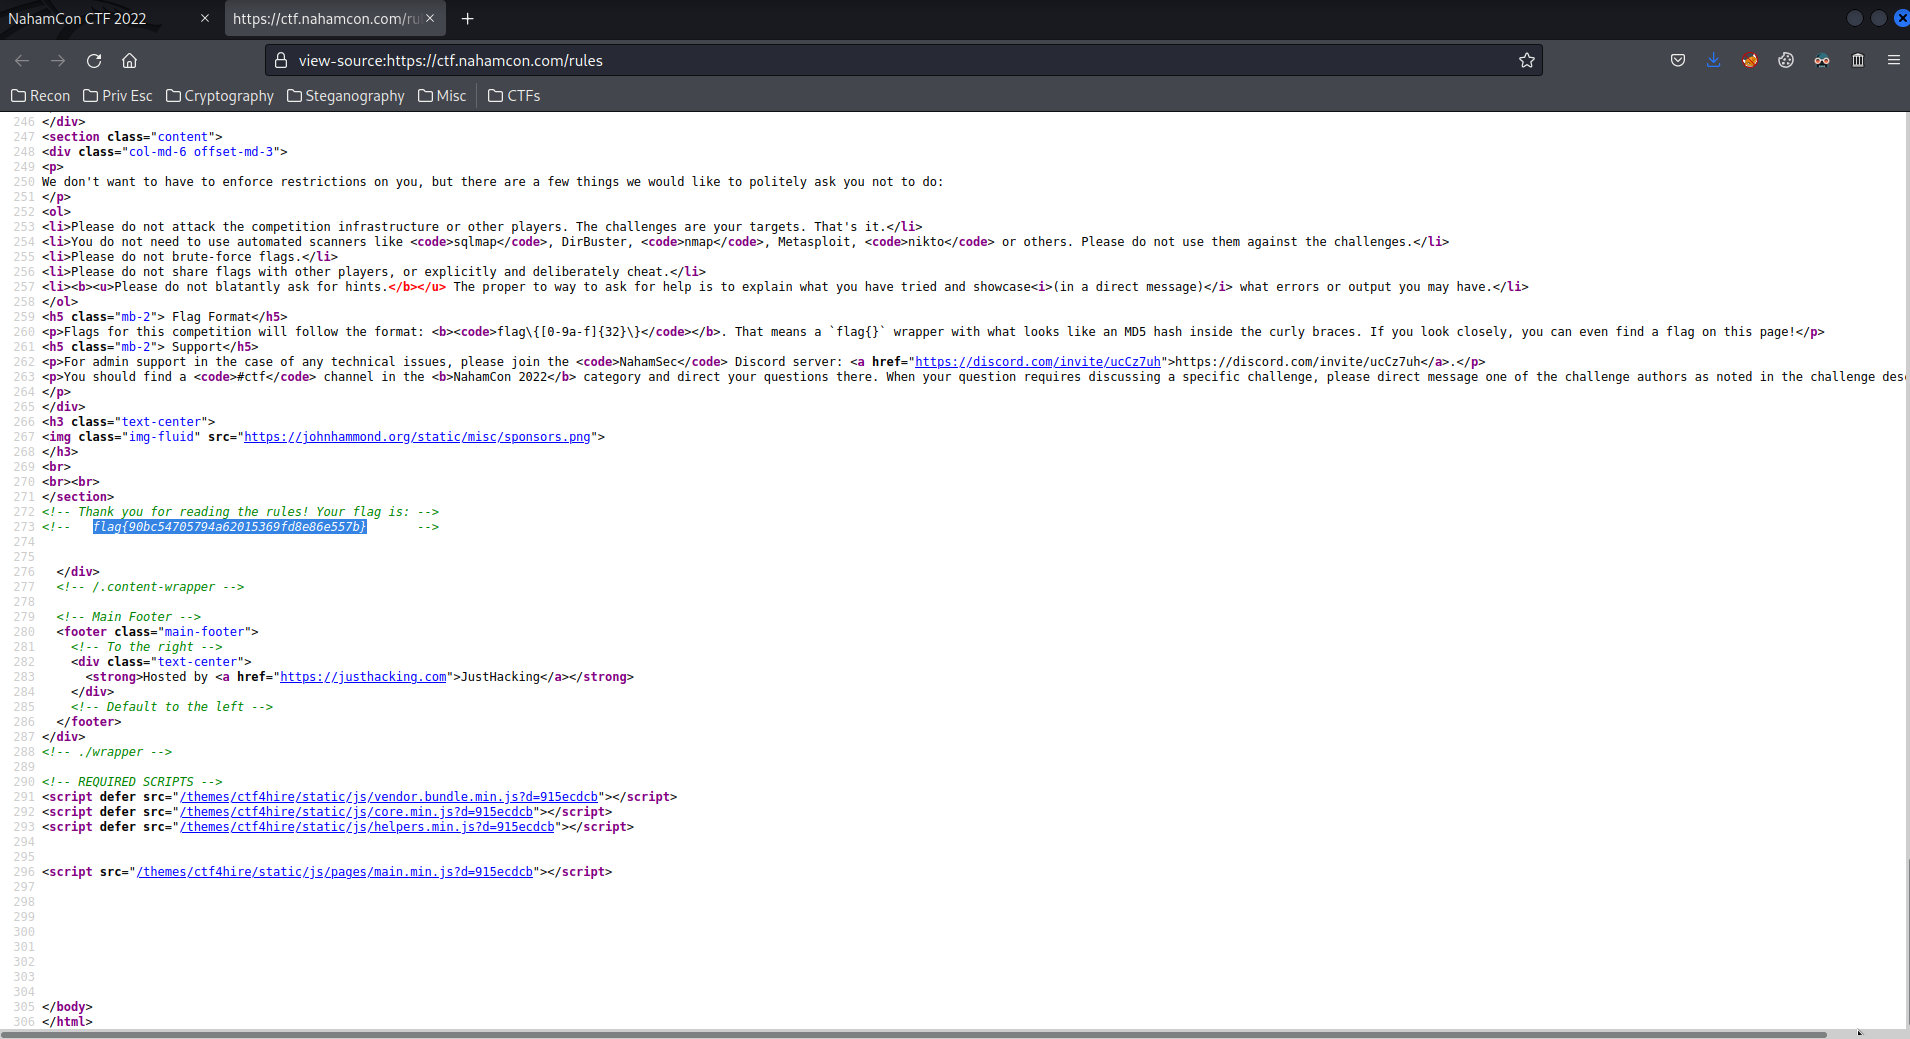The width and height of the screenshot is (1910, 1039).
Task: Open the vendor.bundle.min.js script link
Action: [389, 797]
